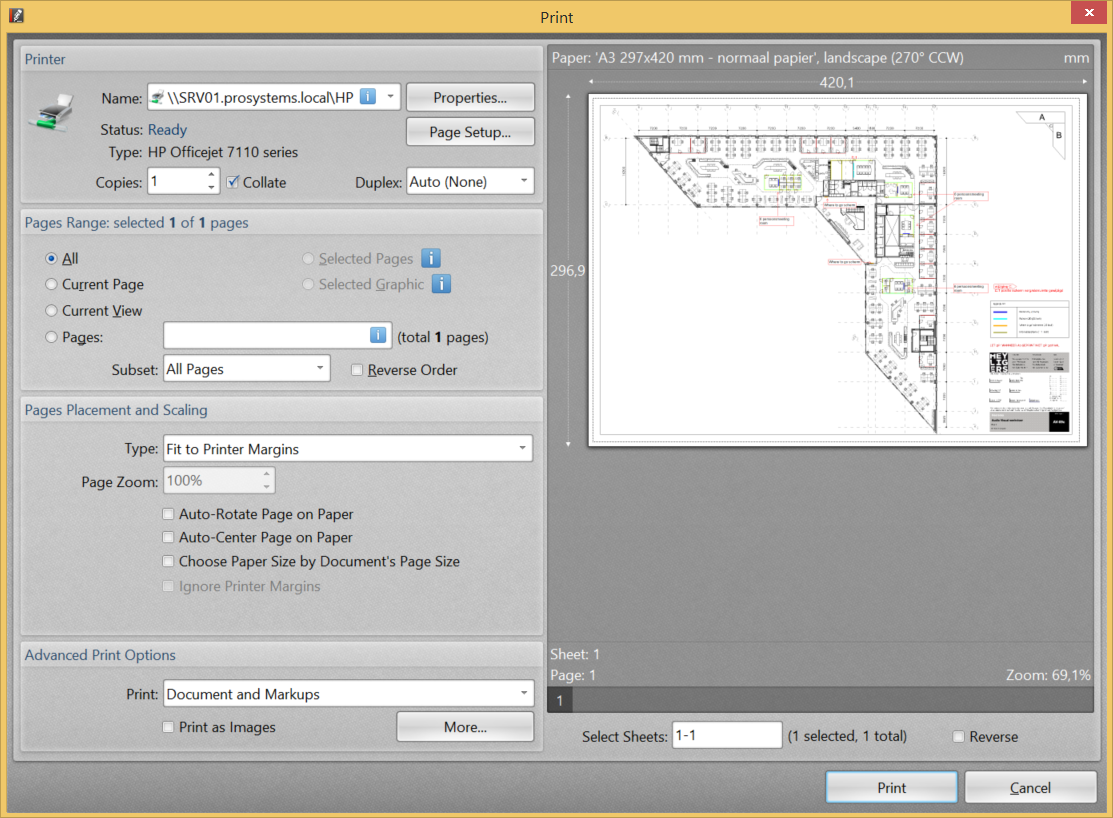This screenshot has width=1113, height=818.
Task: Open the scaling Type dropdown
Action: tap(347, 449)
